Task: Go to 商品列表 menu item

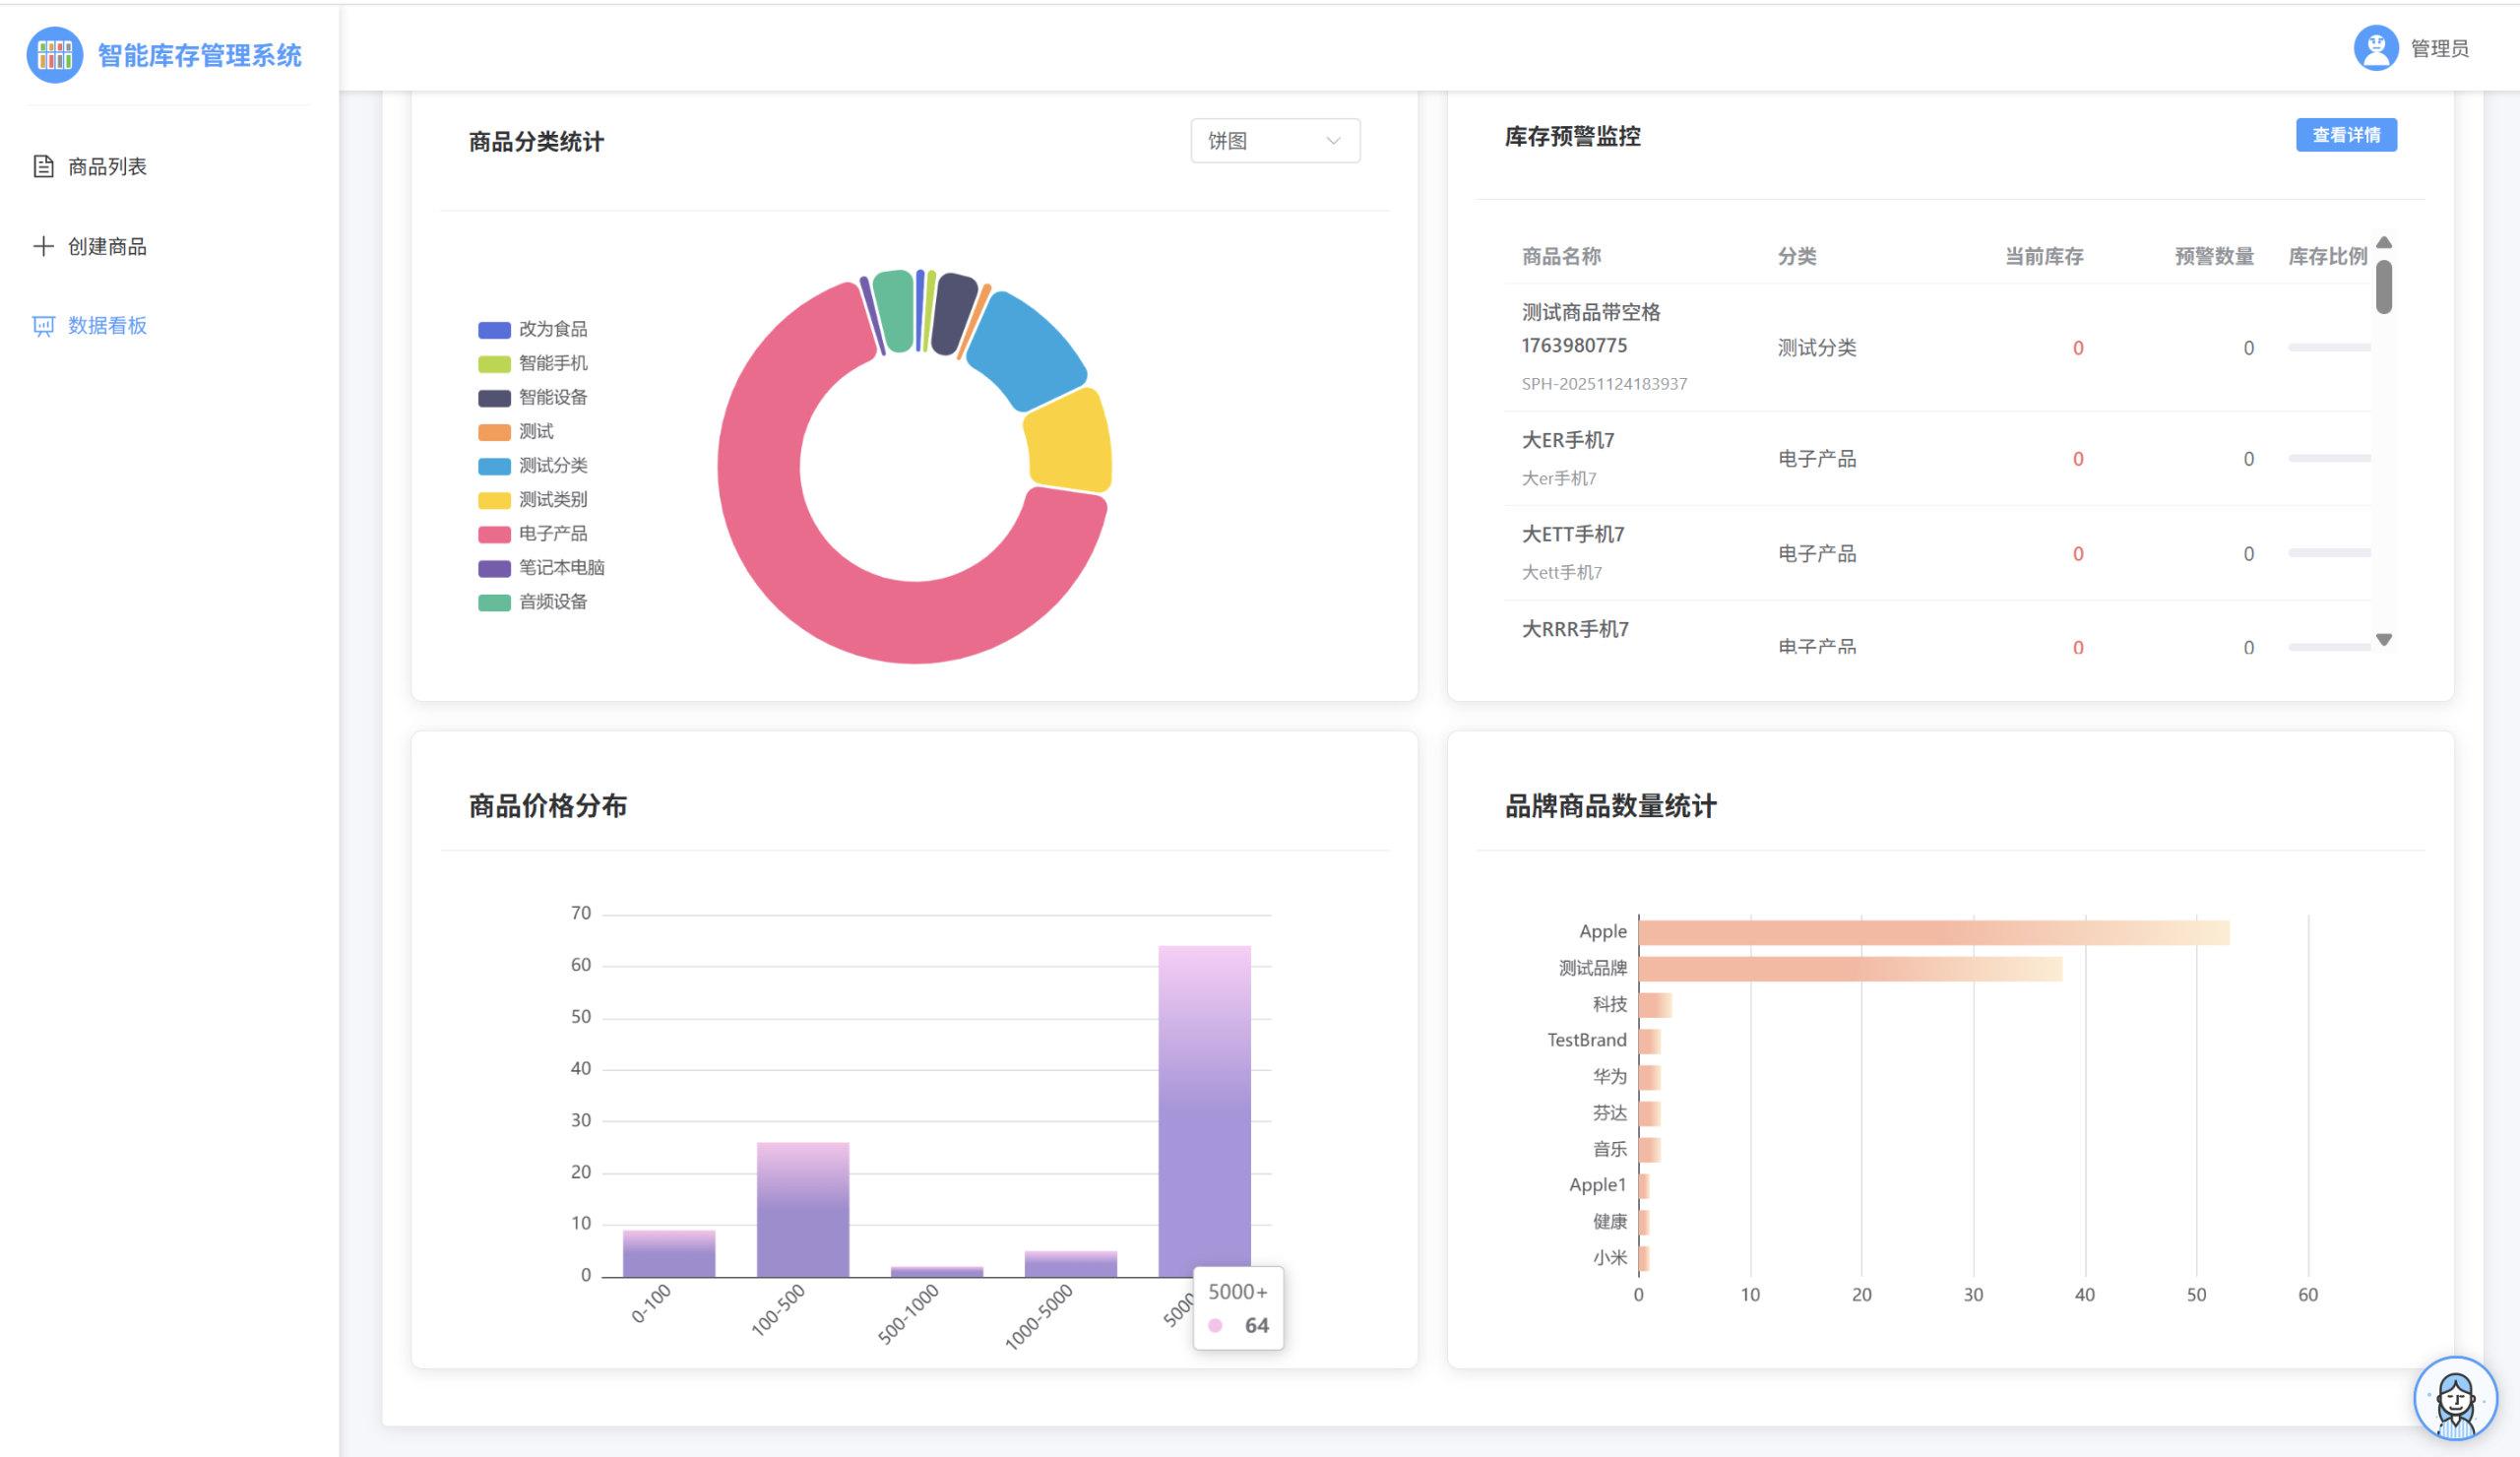Action: pos(107,167)
